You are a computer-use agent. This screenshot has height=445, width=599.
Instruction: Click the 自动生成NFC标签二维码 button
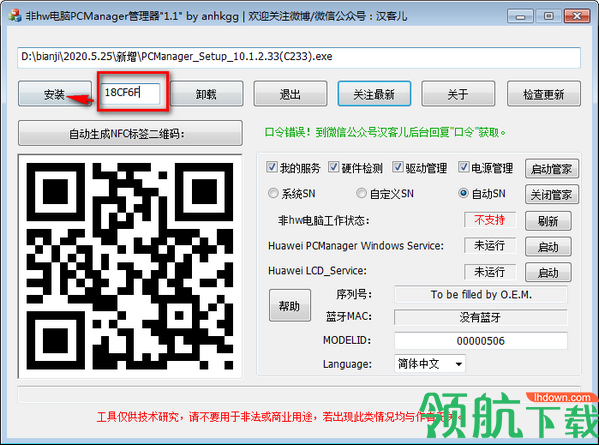click(x=130, y=133)
